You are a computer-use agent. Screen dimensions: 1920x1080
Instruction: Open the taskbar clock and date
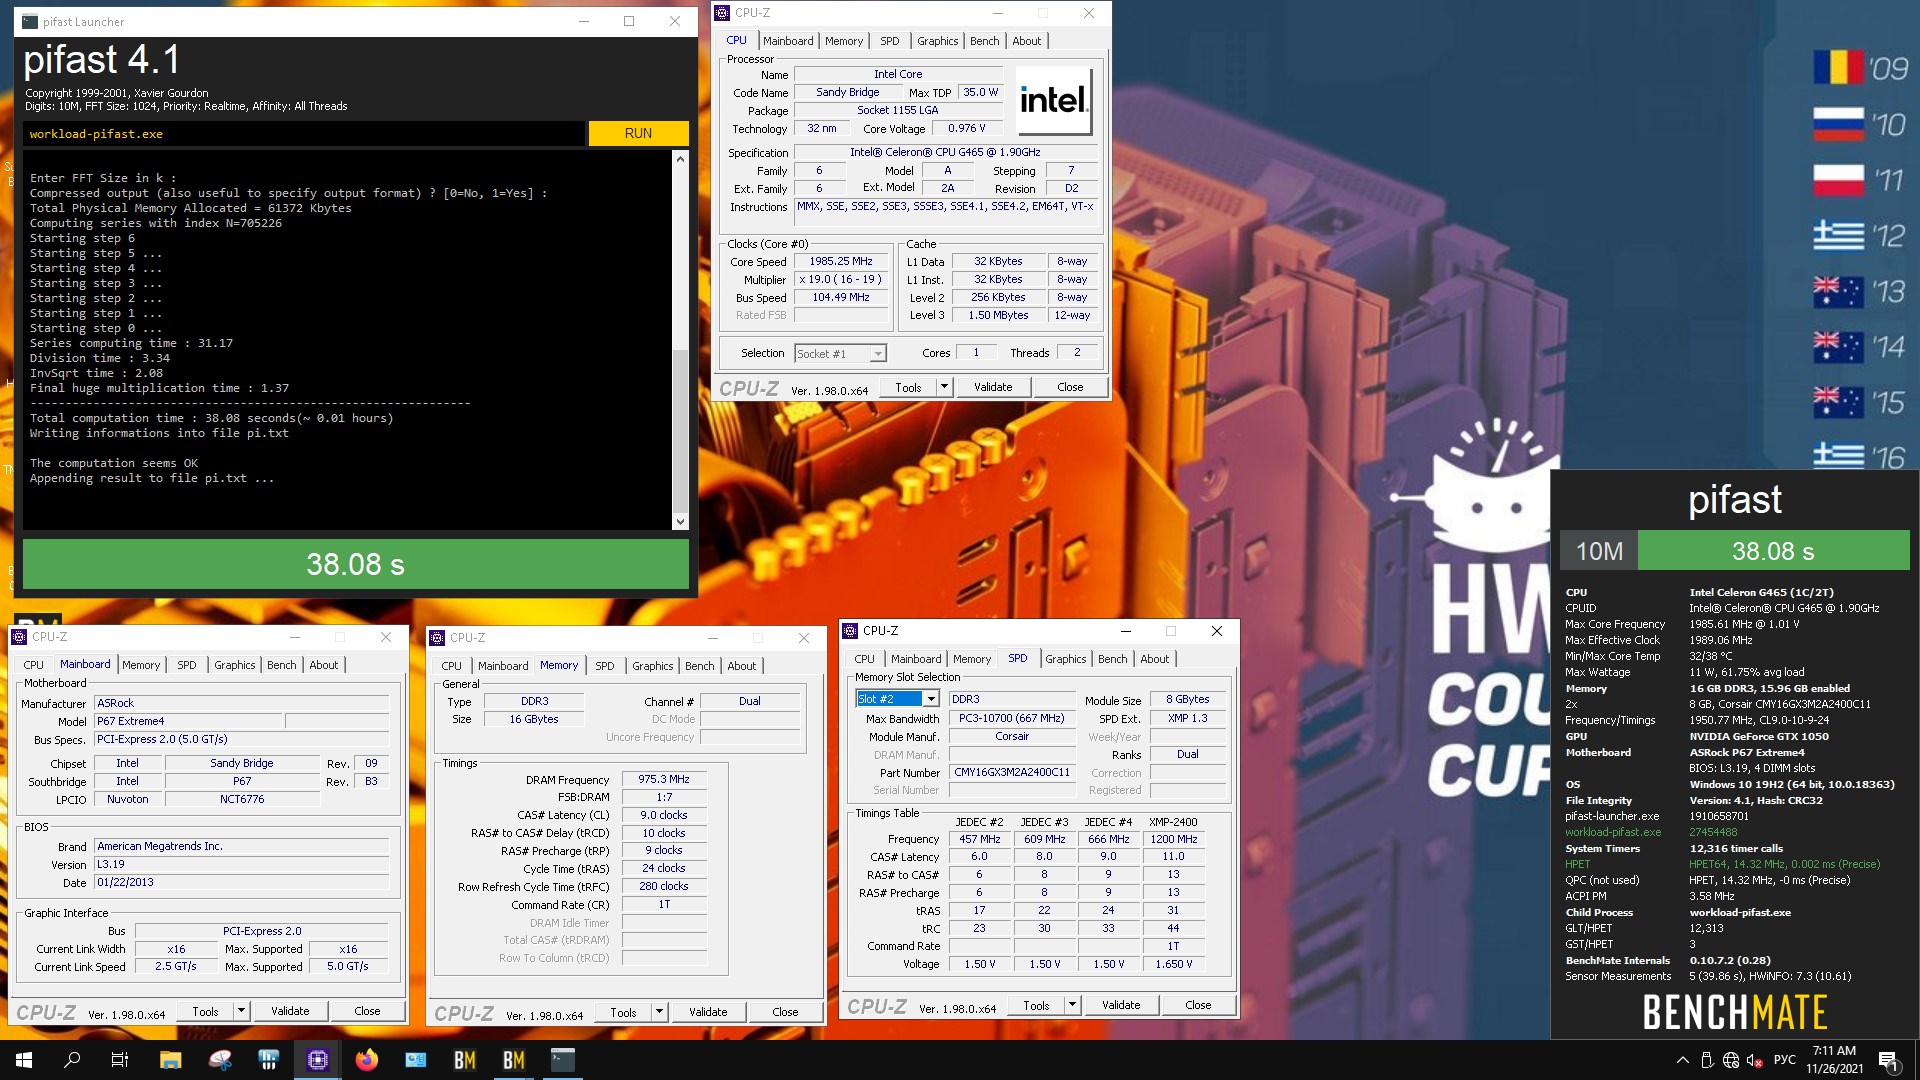[1834, 1060]
